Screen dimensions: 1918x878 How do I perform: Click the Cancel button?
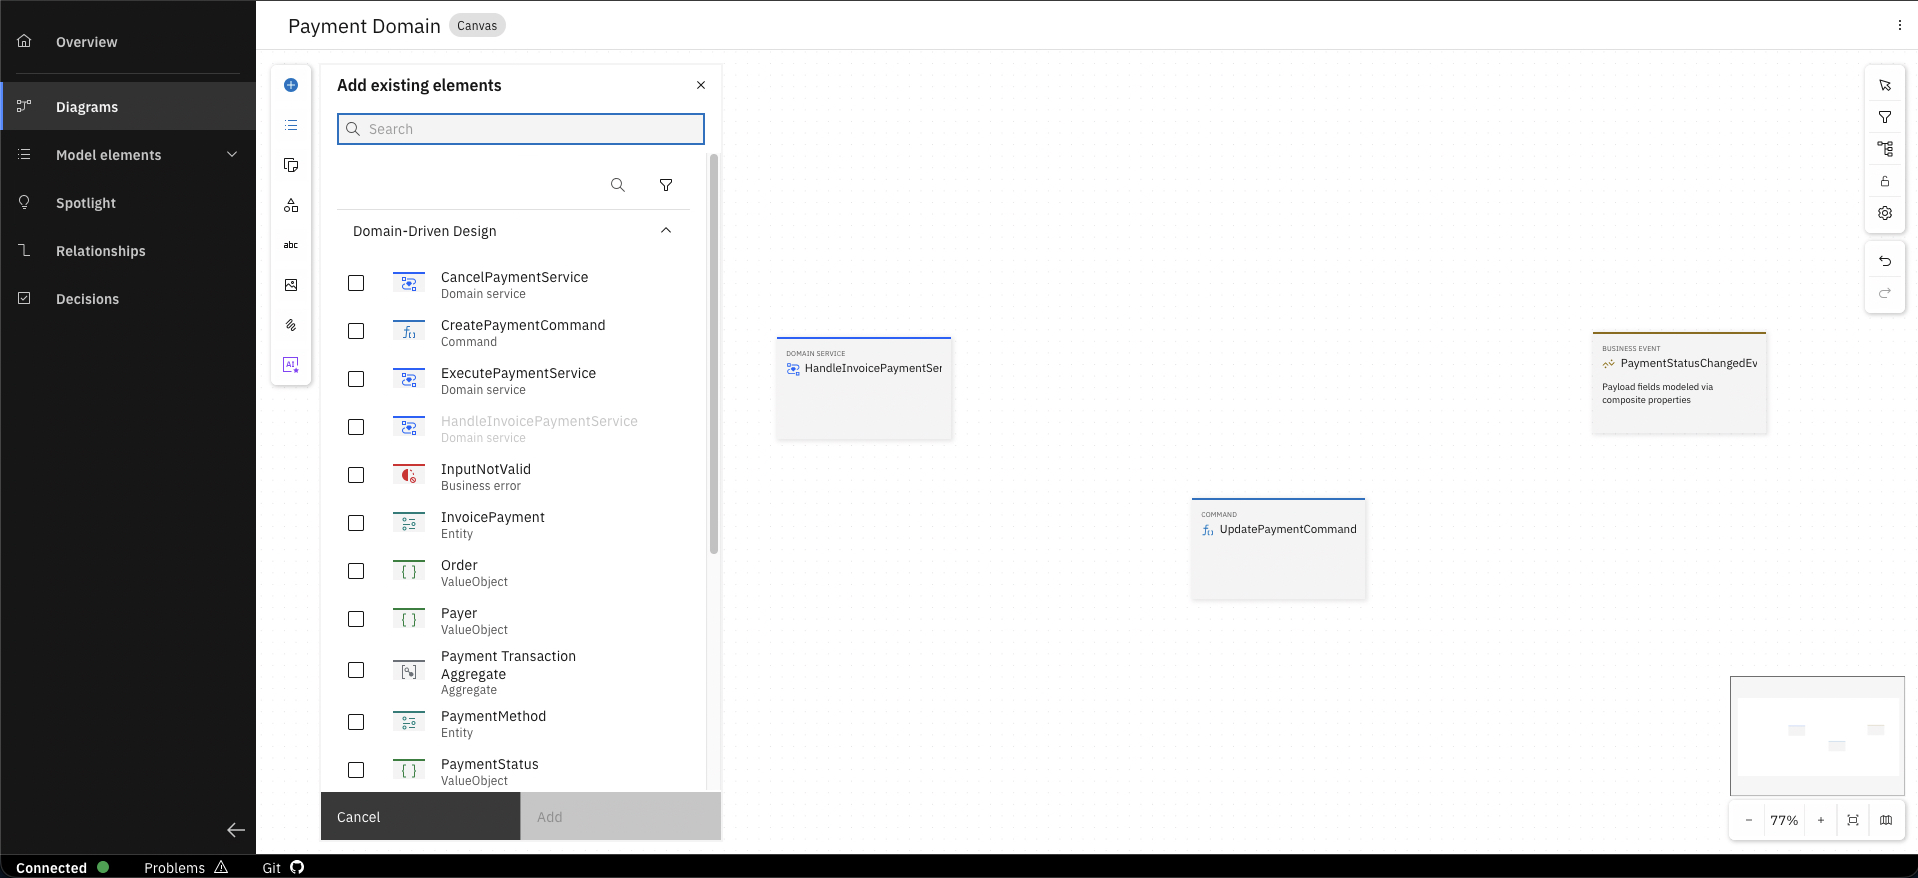[x=420, y=817]
